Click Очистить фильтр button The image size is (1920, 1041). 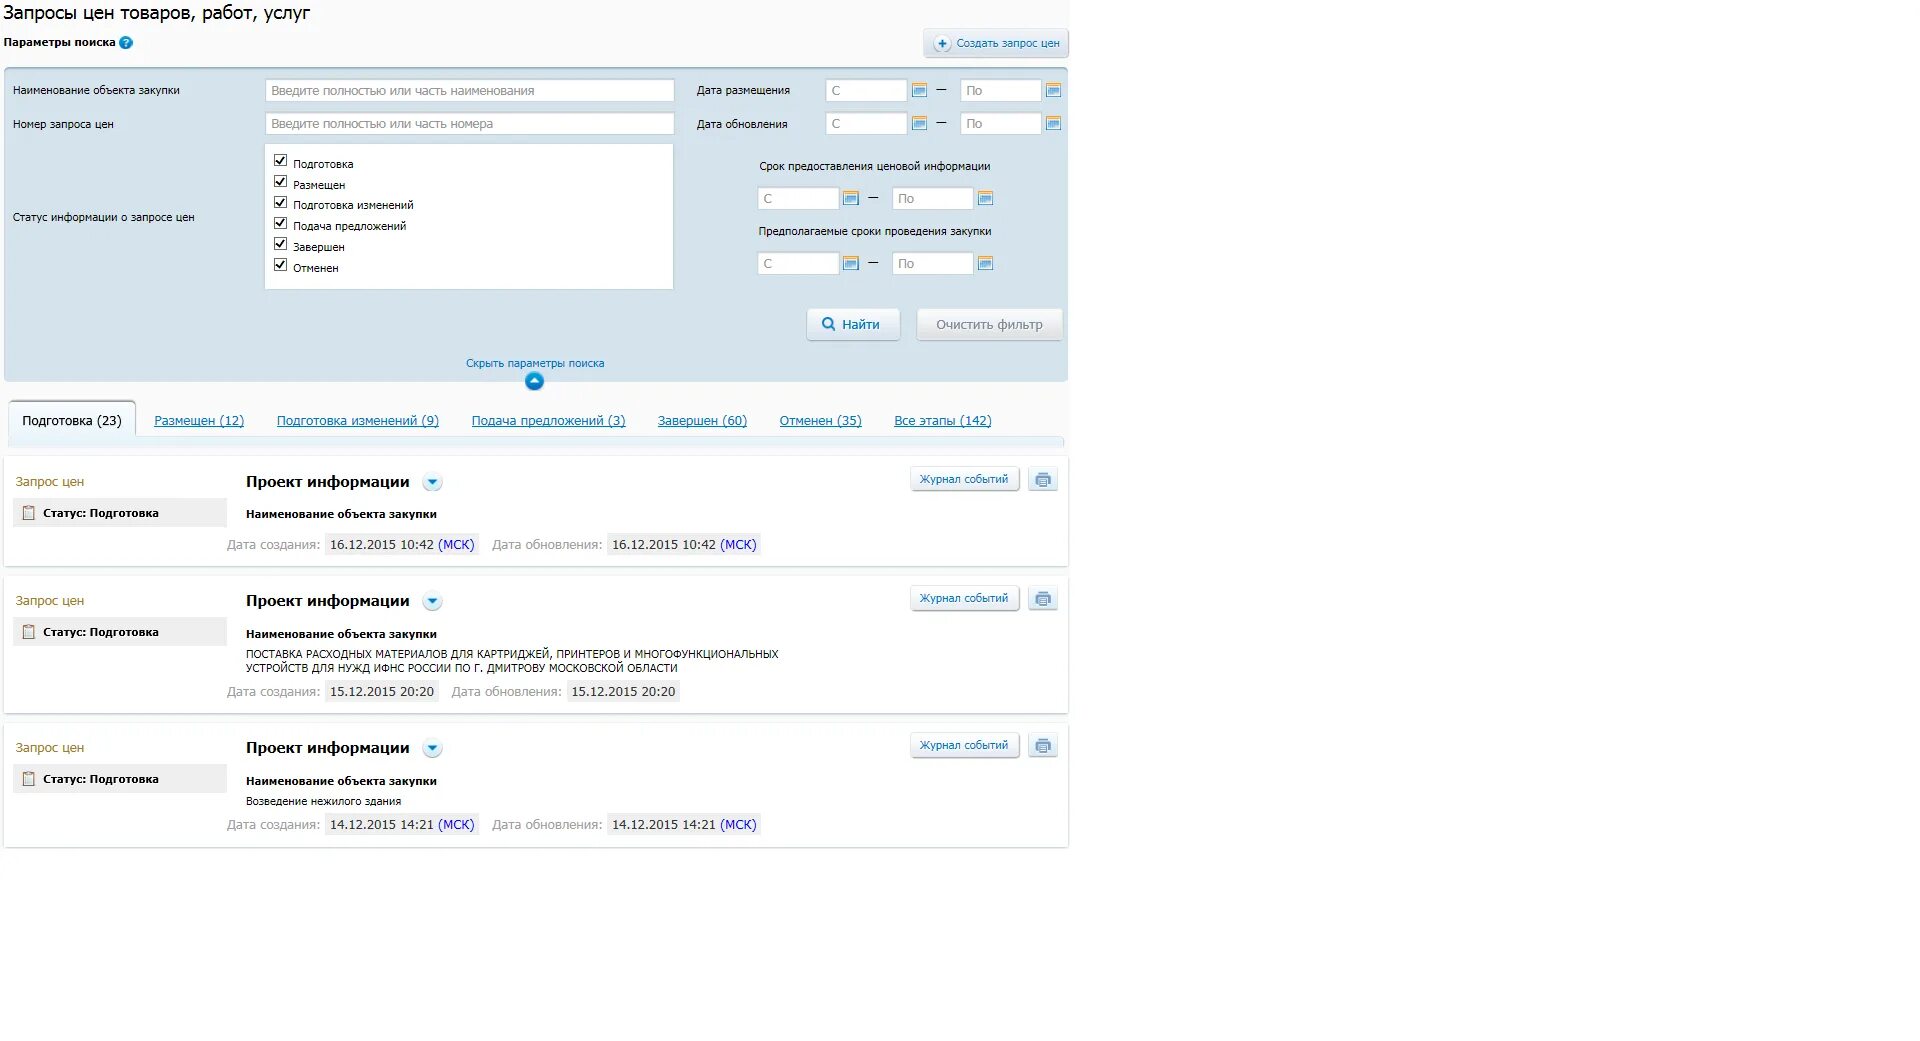[989, 325]
